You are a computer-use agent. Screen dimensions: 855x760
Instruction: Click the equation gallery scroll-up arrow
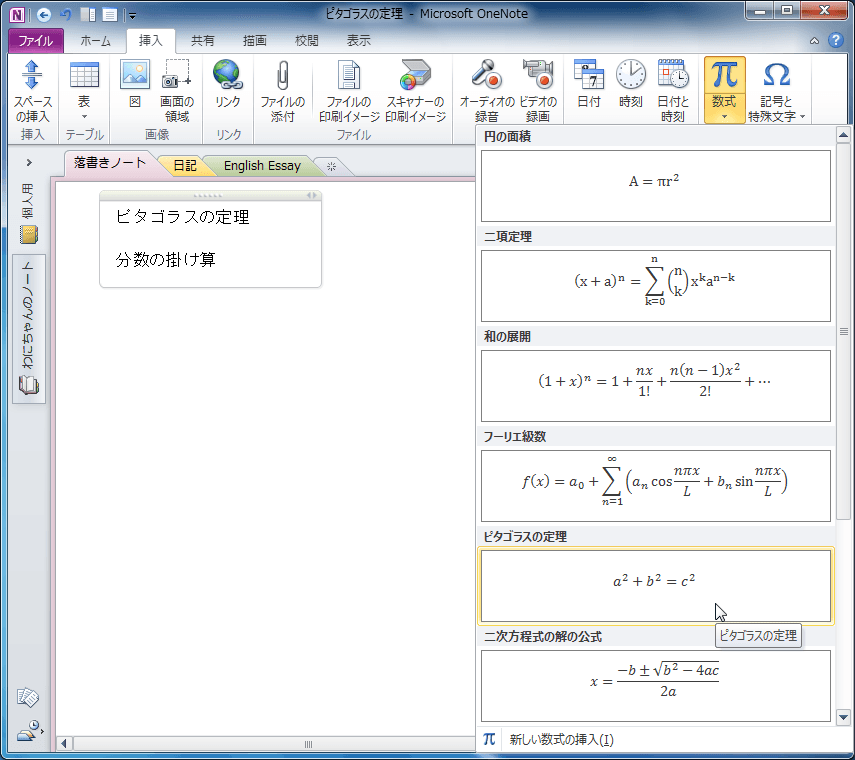point(843,134)
